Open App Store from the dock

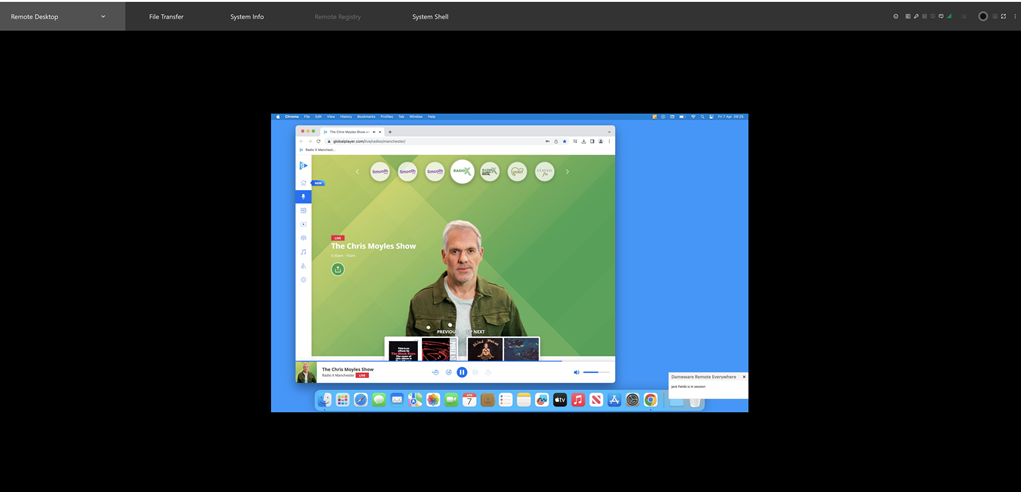[614, 400]
